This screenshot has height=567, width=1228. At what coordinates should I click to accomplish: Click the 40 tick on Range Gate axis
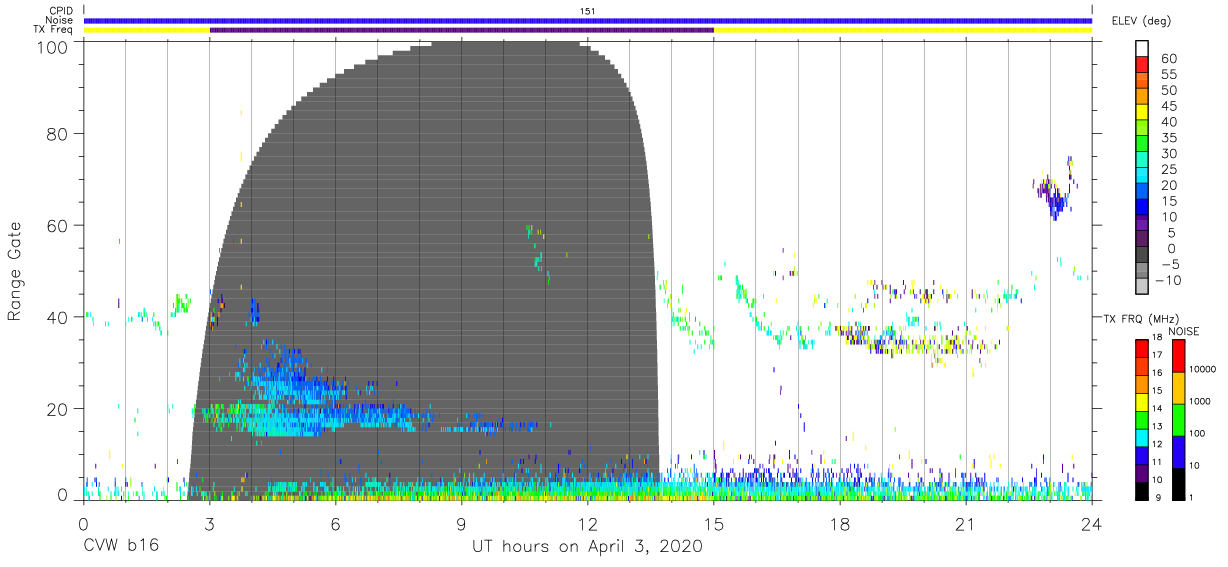[57, 317]
